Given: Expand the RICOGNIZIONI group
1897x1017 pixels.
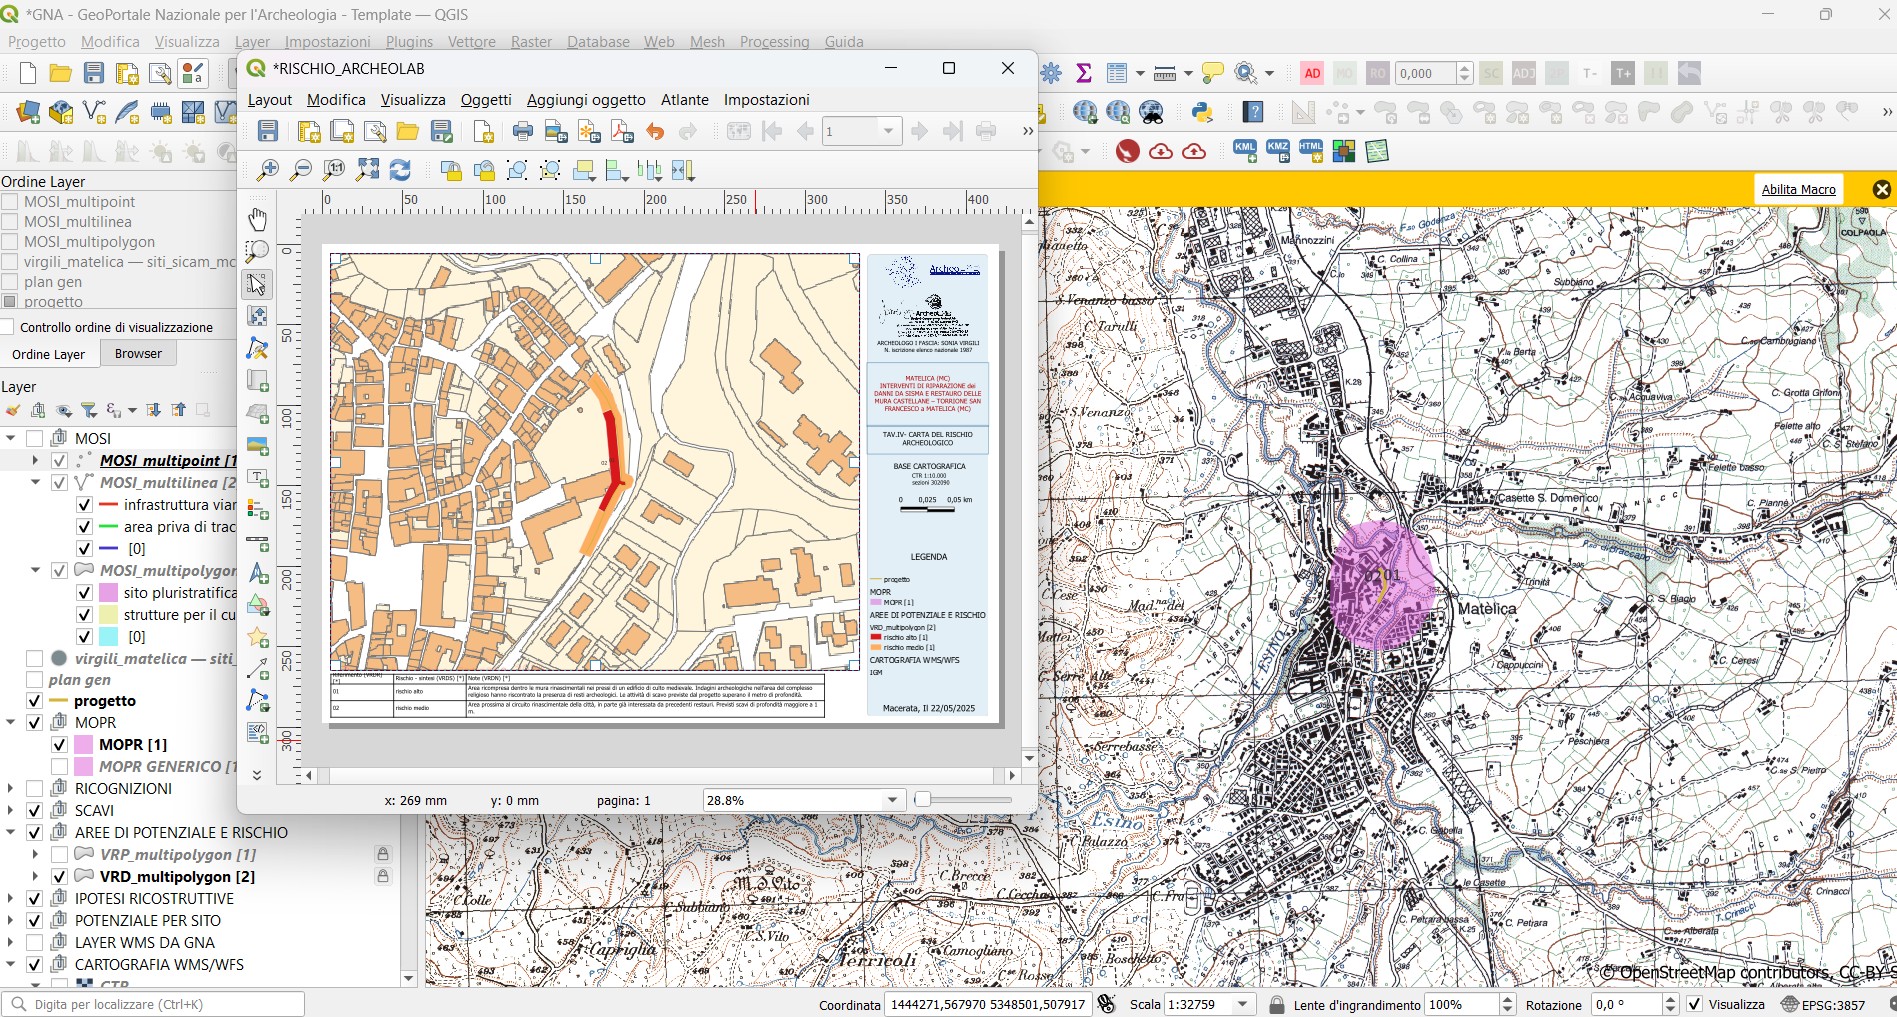Looking at the screenshot, I should coord(11,789).
